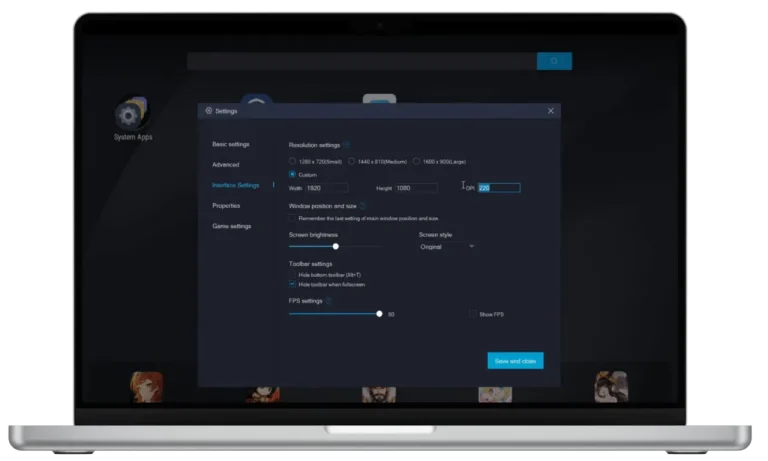Click the Screen brightness slider handle
This screenshot has height=461, width=768.
(336, 246)
